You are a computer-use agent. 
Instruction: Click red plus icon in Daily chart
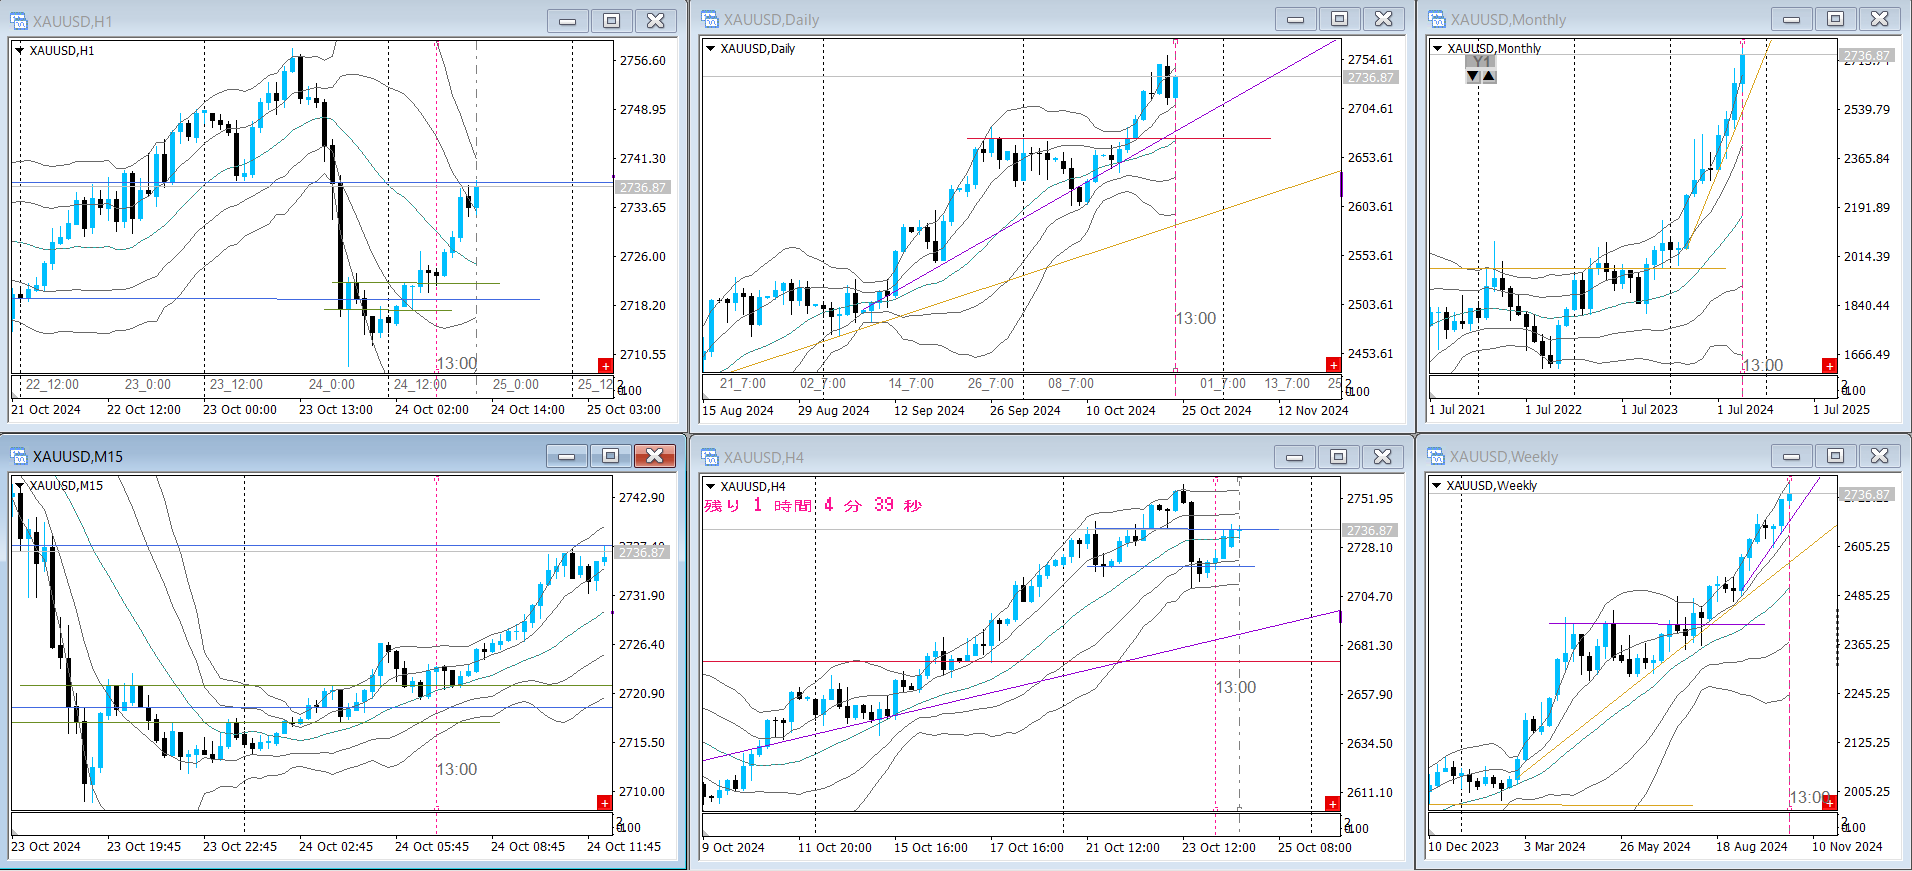1333,365
